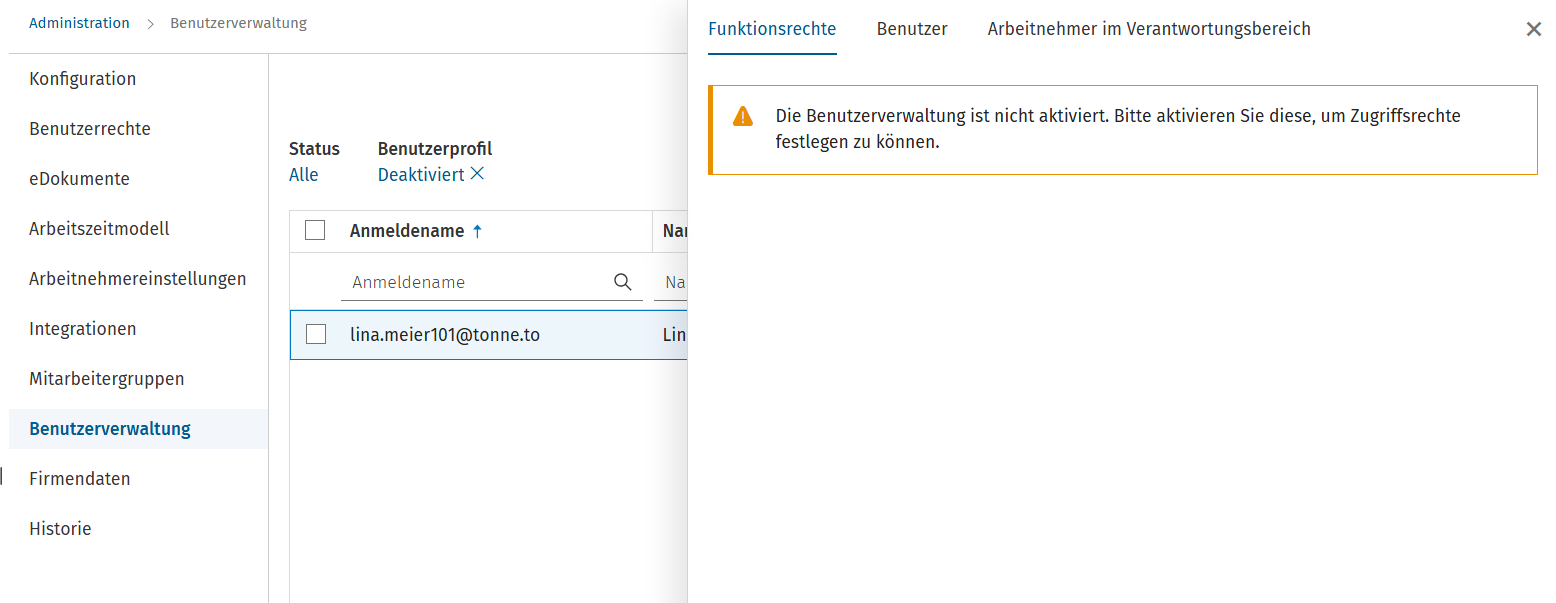
Task: Open Konfiguration in the sidebar
Action: click(x=83, y=79)
